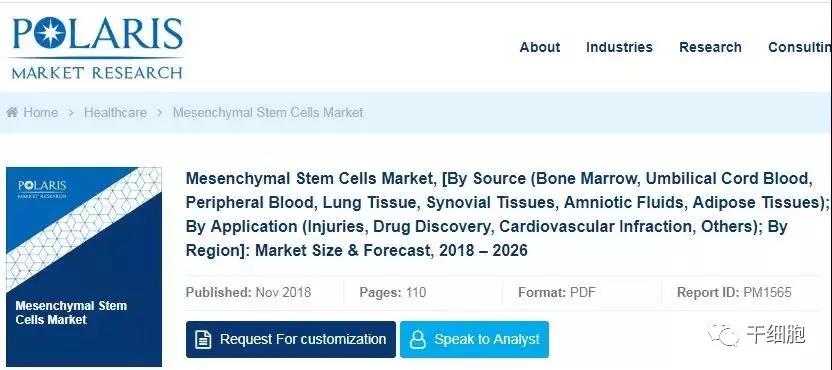Click the WeChat watermark icon
Image resolution: width=832 pixels, height=370 pixels.
(x=724, y=334)
